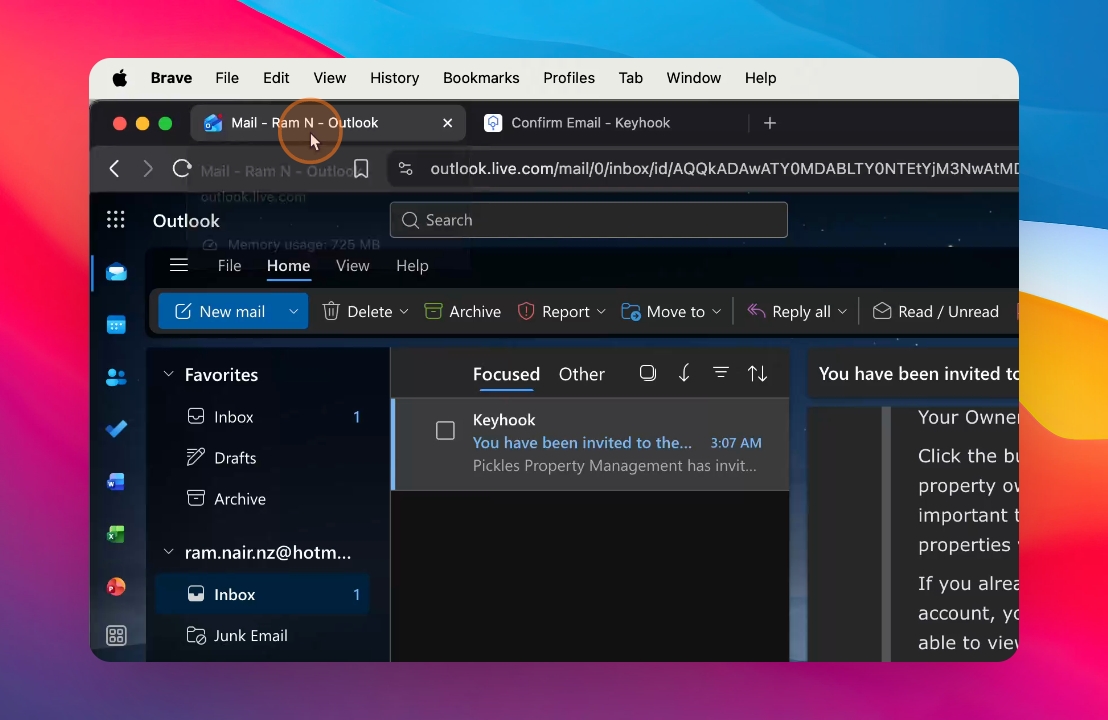
Task: Open the History menu in the menu bar
Action: [394, 78]
